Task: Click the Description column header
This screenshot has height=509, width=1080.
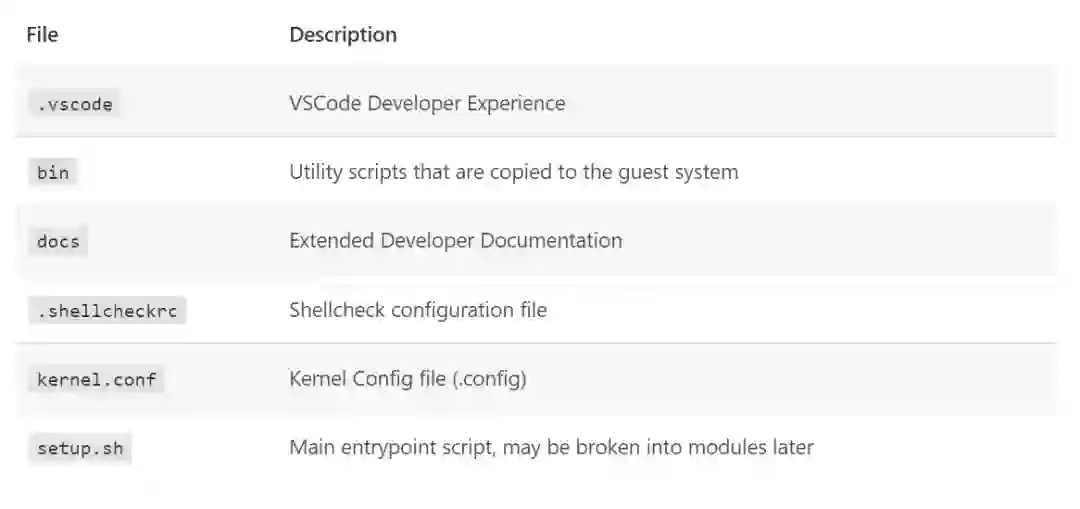Action: click(343, 35)
